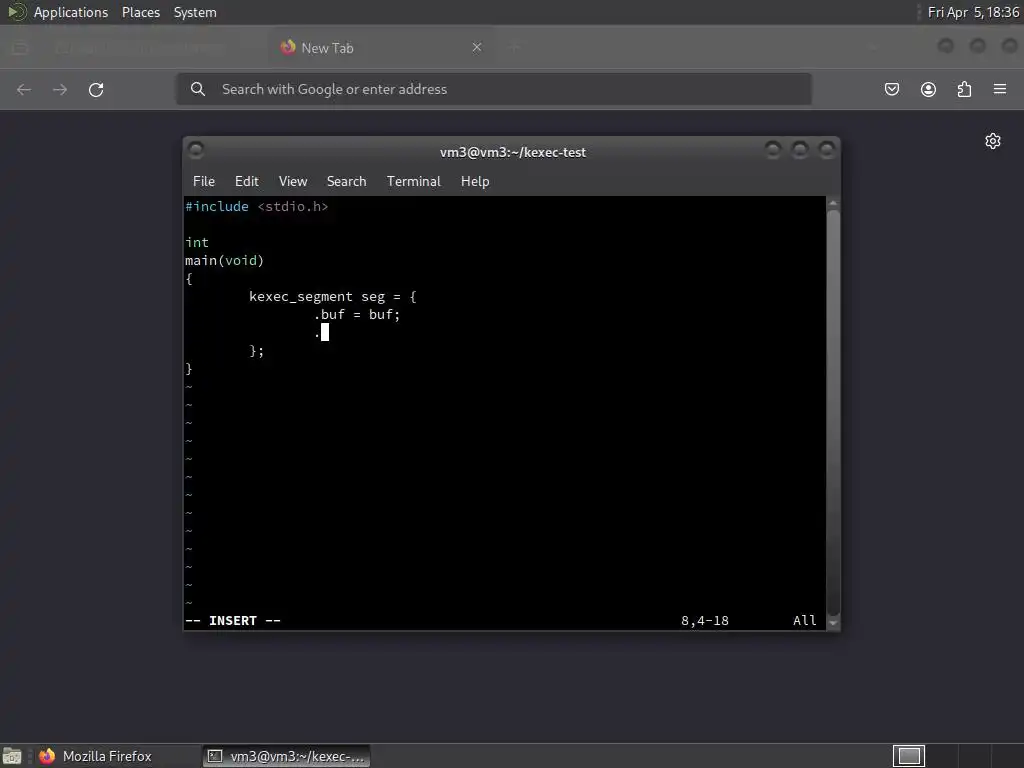Save page to Pocket

point(891,89)
